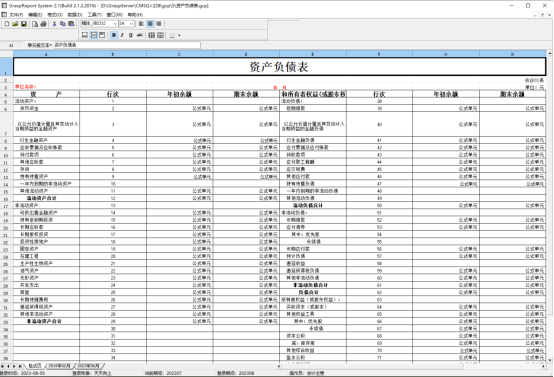Toggle italic formatting

(122, 35)
